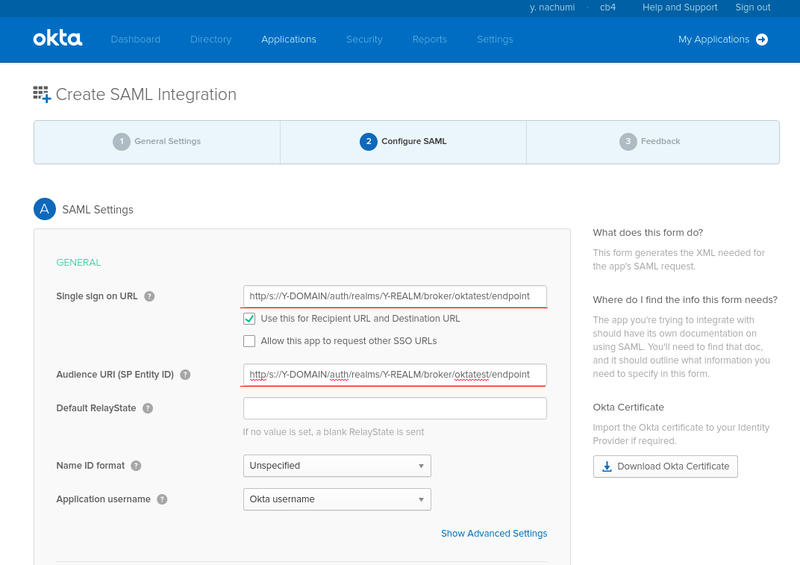Click the Create SAML Integration grid icon
The height and width of the screenshot is (565, 800).
(42, 94)
